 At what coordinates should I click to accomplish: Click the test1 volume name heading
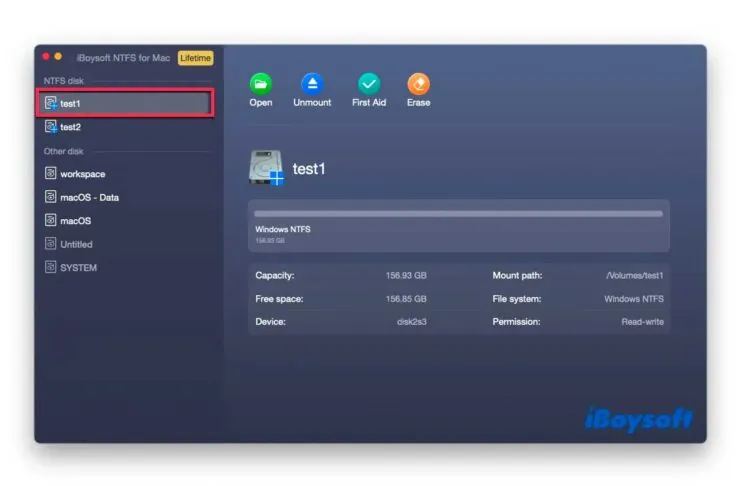click(309, 169)
